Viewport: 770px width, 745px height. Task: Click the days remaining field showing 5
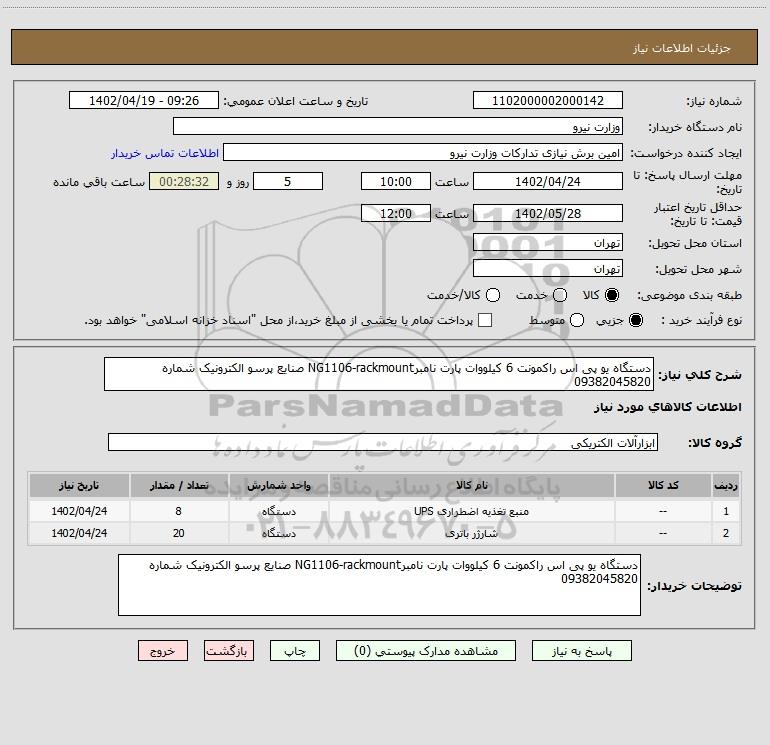click(x=288, y=181)
